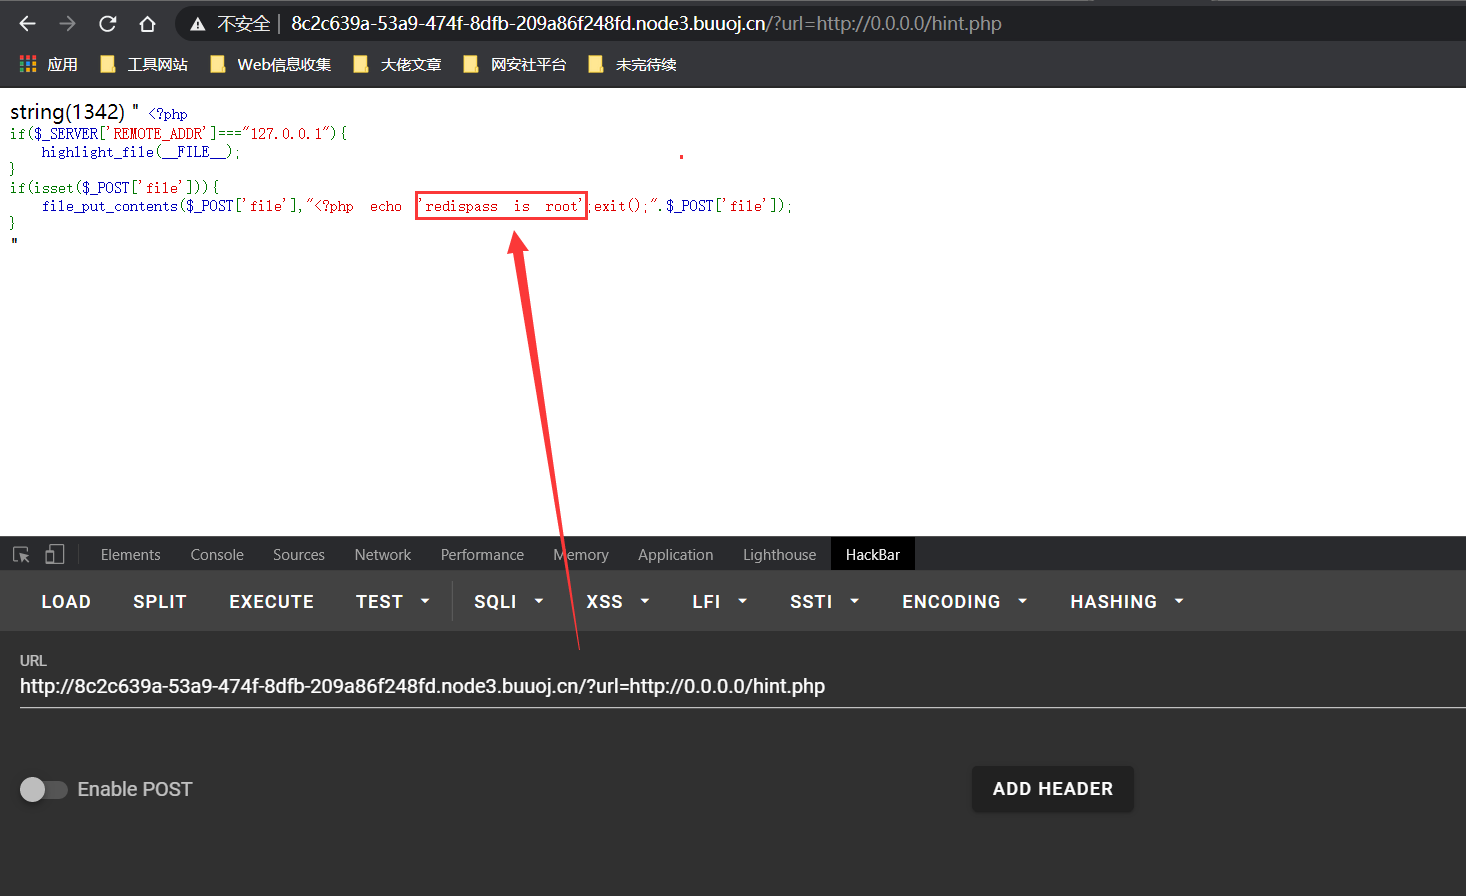Click the 应用 bookmarks label
Viewport: 1466px width, 896px height.
point(62,64)
